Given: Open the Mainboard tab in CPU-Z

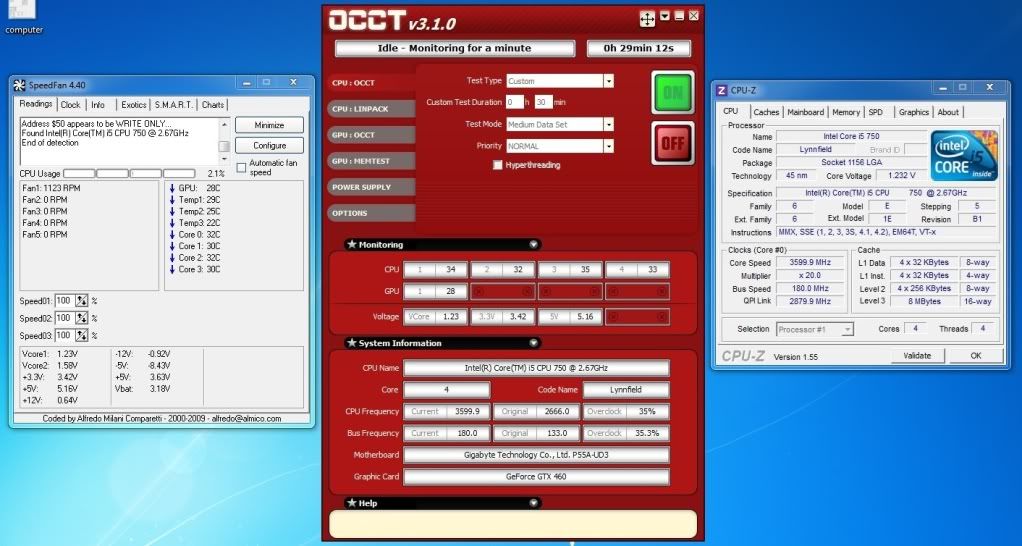Looking at the screenshot, I should tap(805, 112).
